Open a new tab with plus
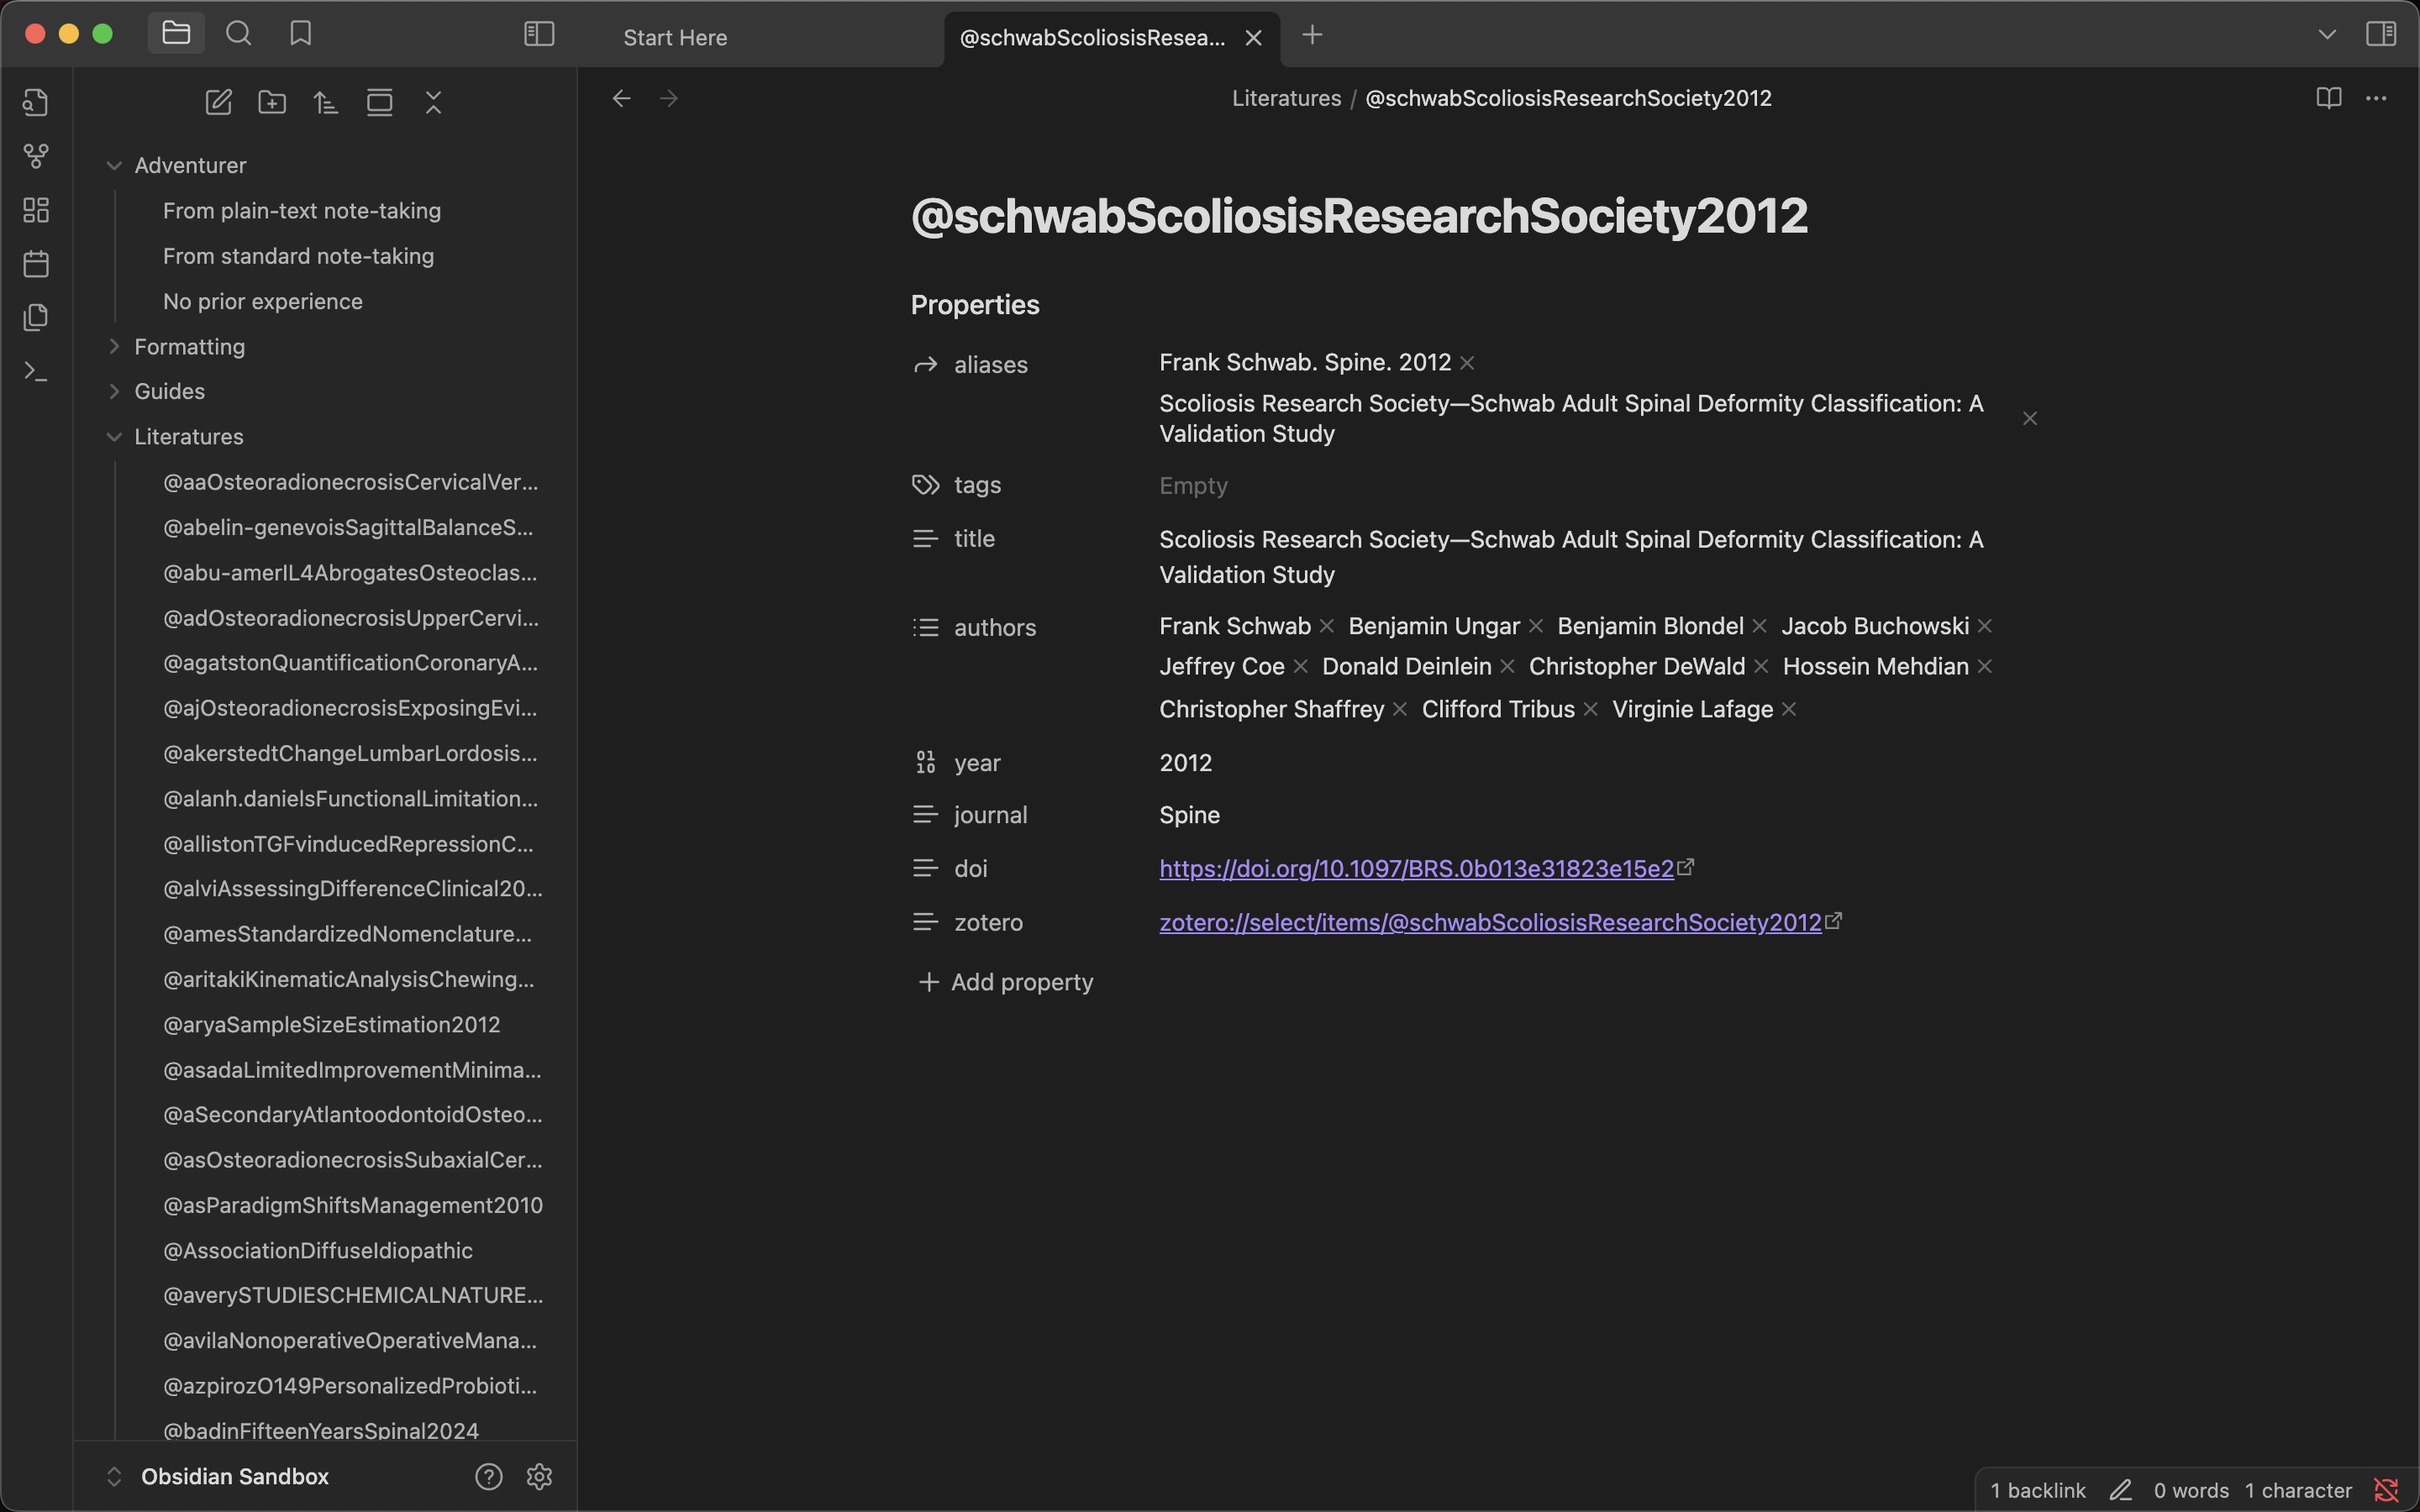2420x1512 pixels. 1312,36
